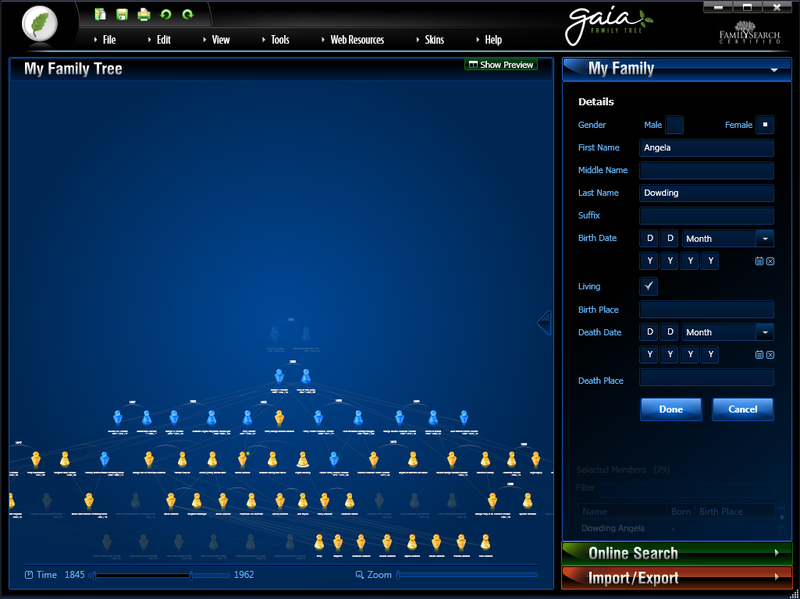Open the Death Date calendar picker icon
Viewport: 800px width, 599px height.
(x=759, y=355)
